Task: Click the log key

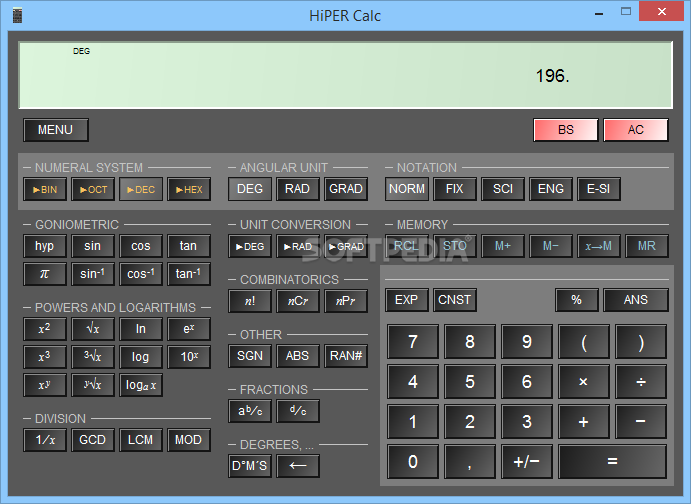Action: point(141,357)
